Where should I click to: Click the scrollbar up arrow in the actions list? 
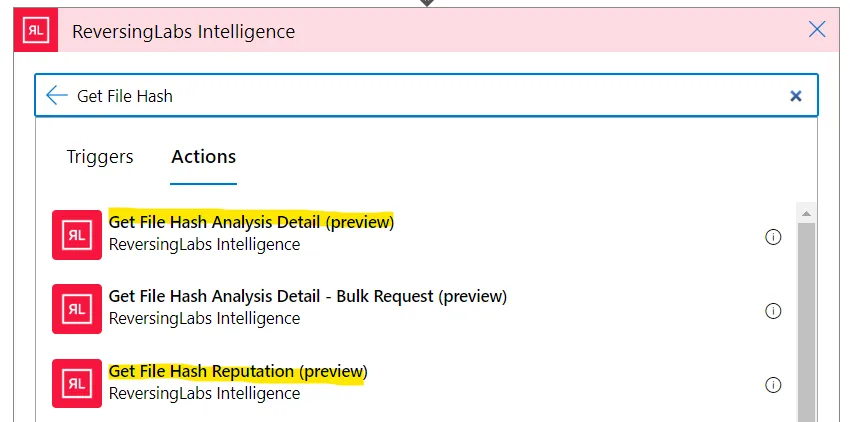805,213
